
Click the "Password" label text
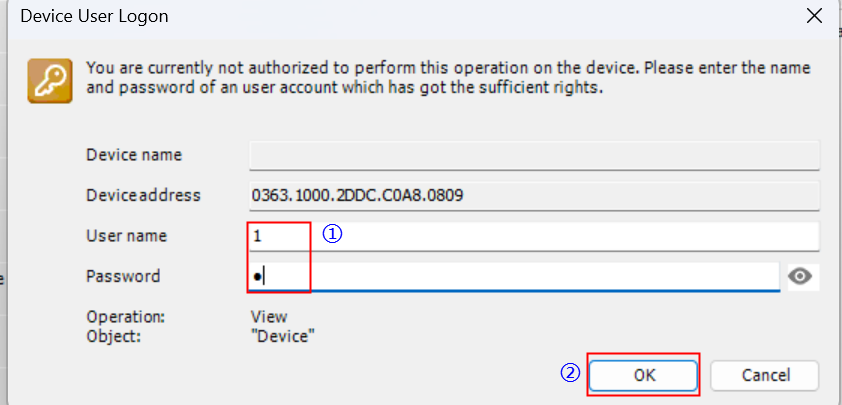pos(123,276)
